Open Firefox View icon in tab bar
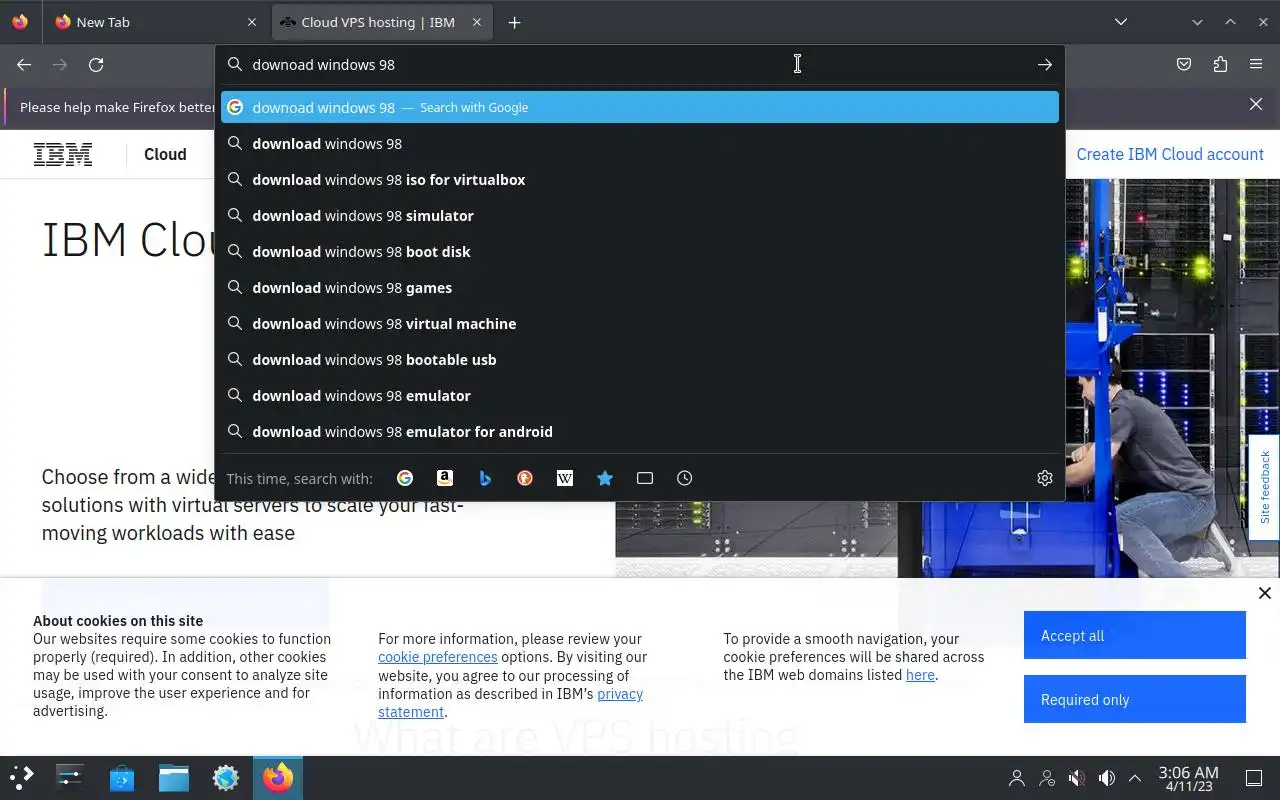The height and width of the screenshot is (800, 1280). tap(20, 22)
